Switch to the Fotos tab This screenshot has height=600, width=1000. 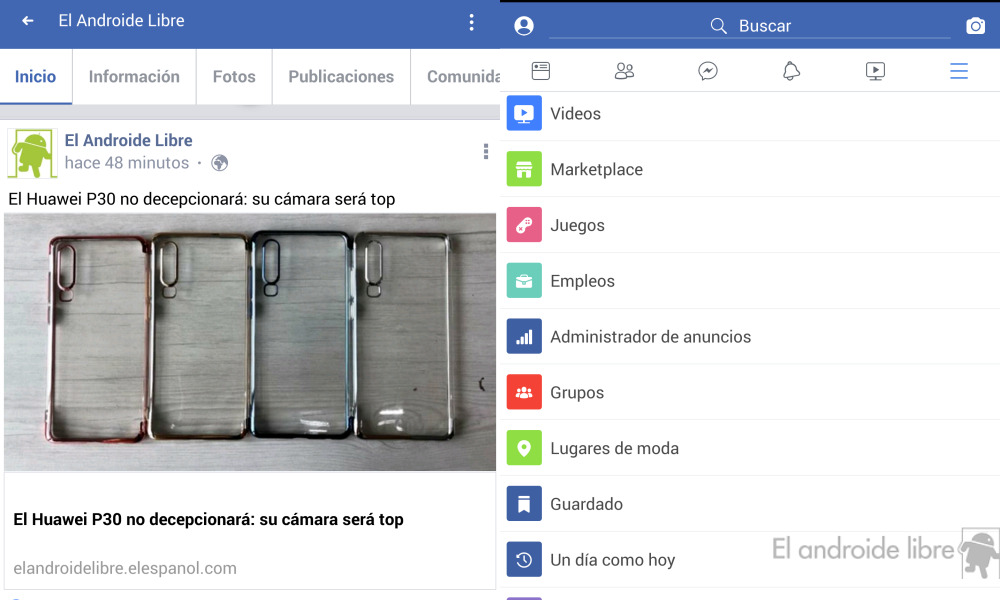coord(234,77)
